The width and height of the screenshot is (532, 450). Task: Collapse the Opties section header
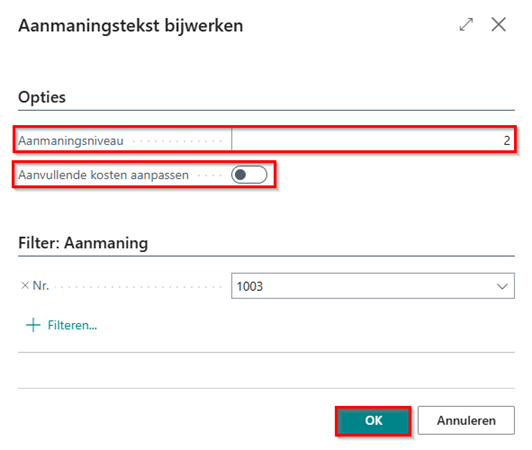[42, 97]
